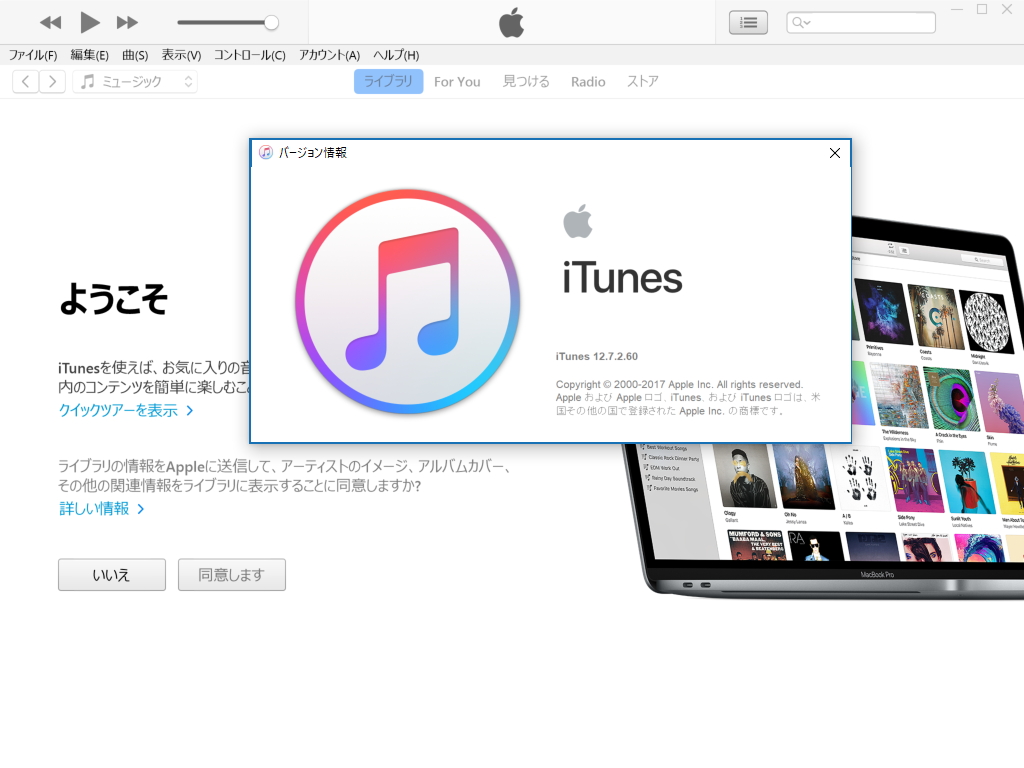The height and width of the screenshot is (768, 1024).
Task: Click the Apple logo in the toolbar
Action: tap(511, 22)
